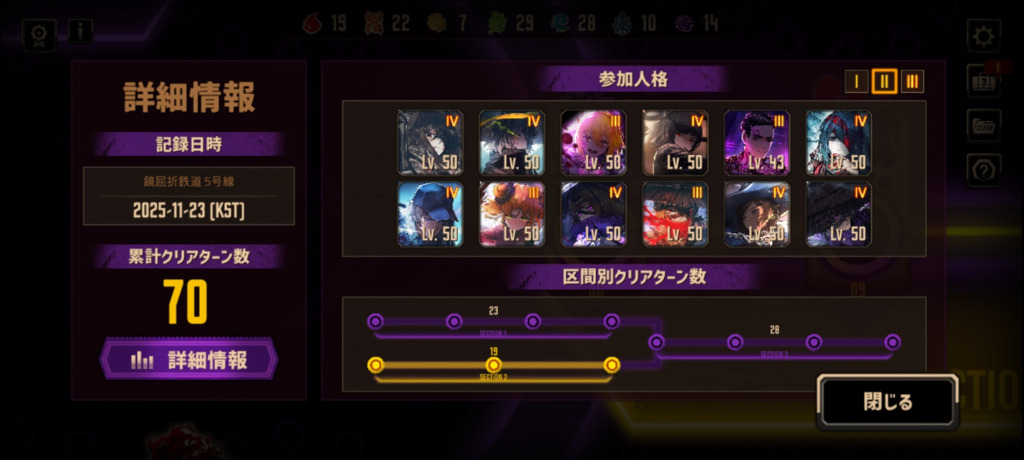Select the blue cap identity portrait
Image resolution: width=1024 pixels, height=460 pixels.
pyautogui.click(x=430, y=214)
